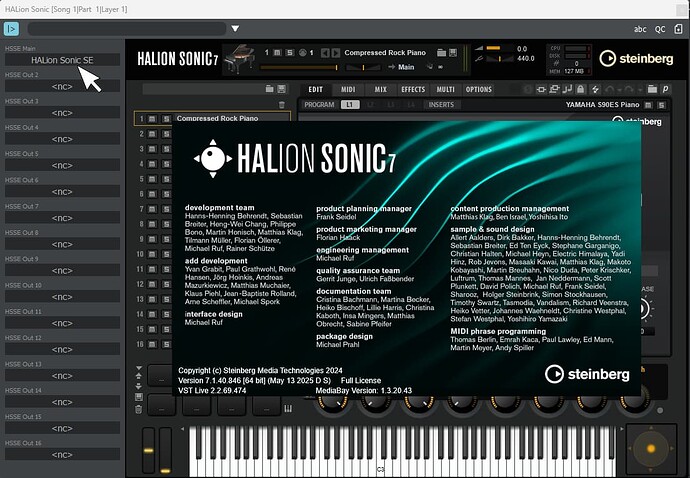
Task: Mute slot 1 Compressed Rock Piano
Action: click(x=152, y=119)
